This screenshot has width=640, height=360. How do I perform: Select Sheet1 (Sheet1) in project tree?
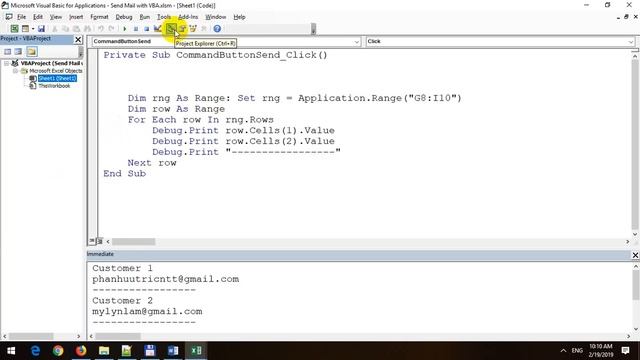(x=57, y=78)
